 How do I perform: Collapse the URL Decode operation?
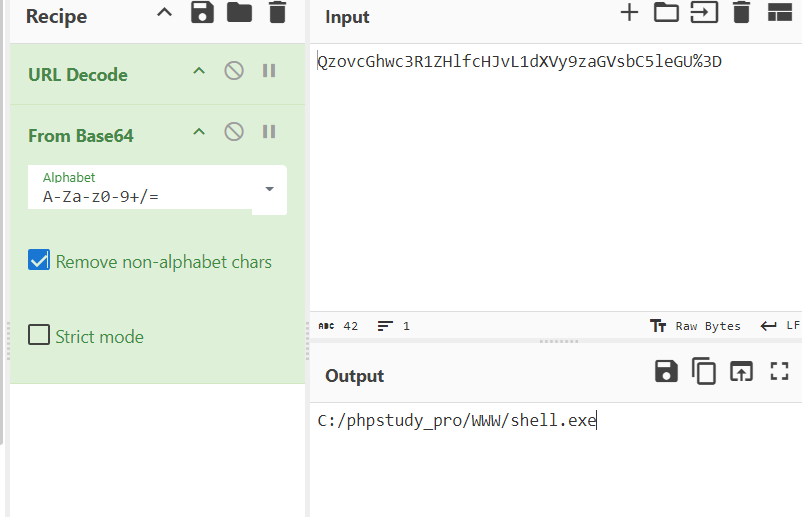199,71
